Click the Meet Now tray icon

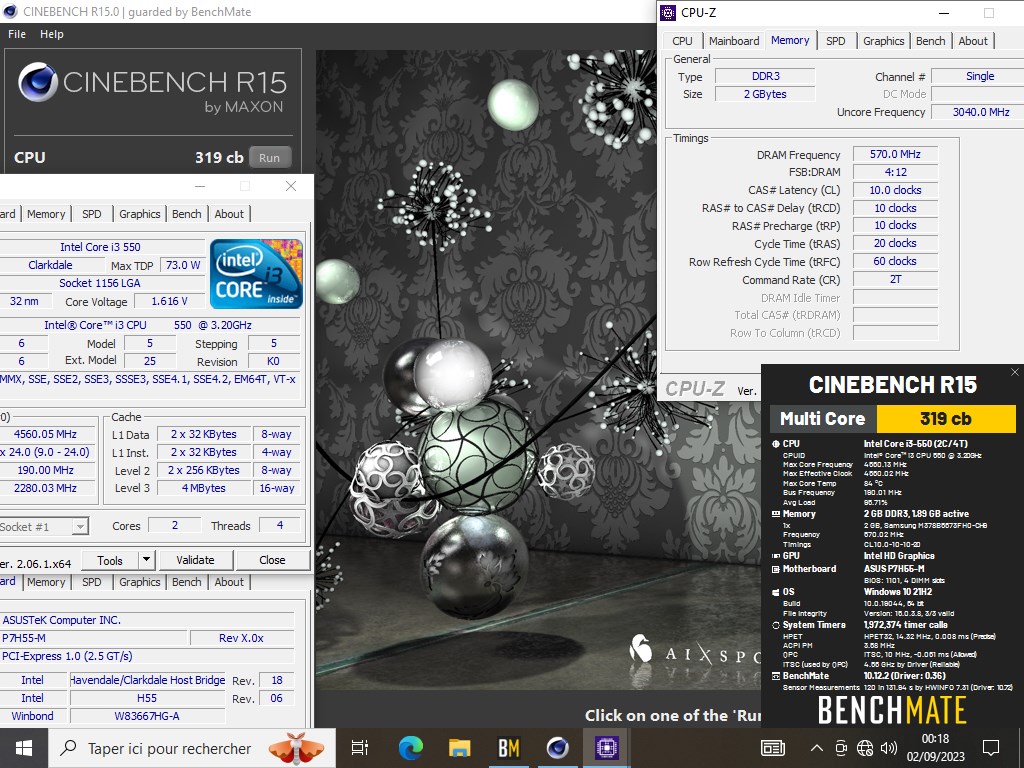point(841,748)
